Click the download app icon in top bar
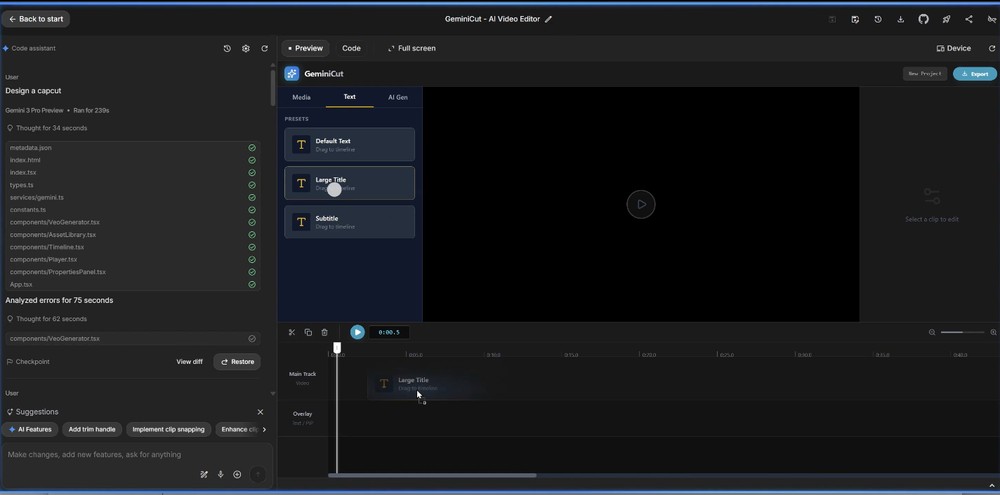The width and height of the screenshot is (1000, 495). [x=900, y=19]
